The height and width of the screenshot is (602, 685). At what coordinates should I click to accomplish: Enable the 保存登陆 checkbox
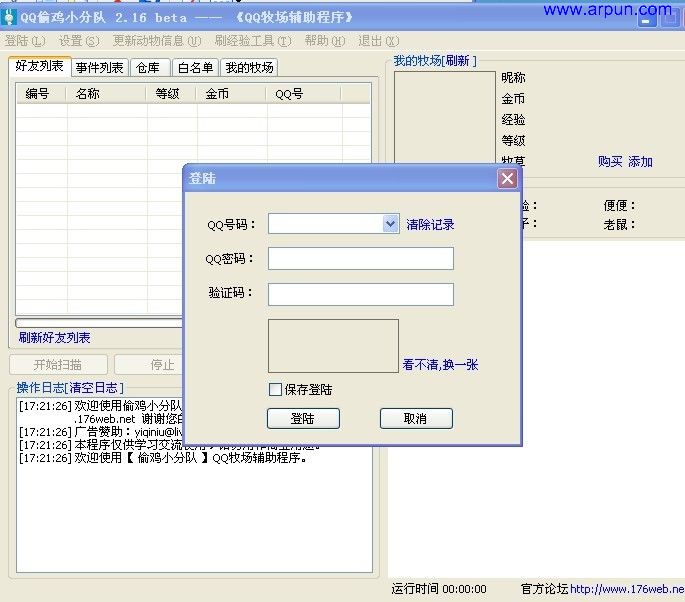tap(275, 389)
